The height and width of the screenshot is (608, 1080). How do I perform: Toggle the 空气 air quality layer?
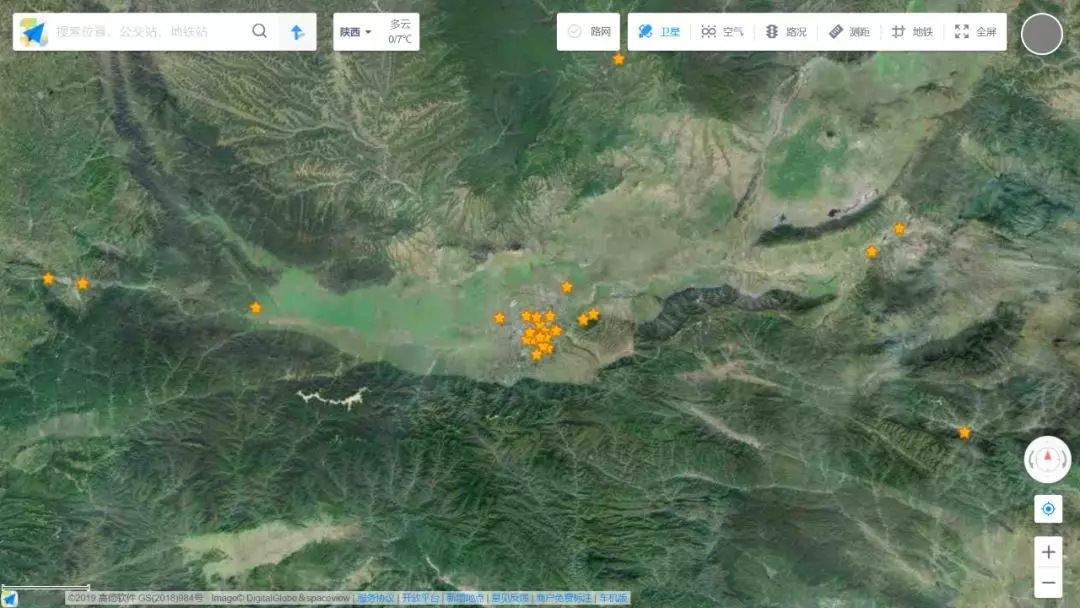tap(722, 32)
